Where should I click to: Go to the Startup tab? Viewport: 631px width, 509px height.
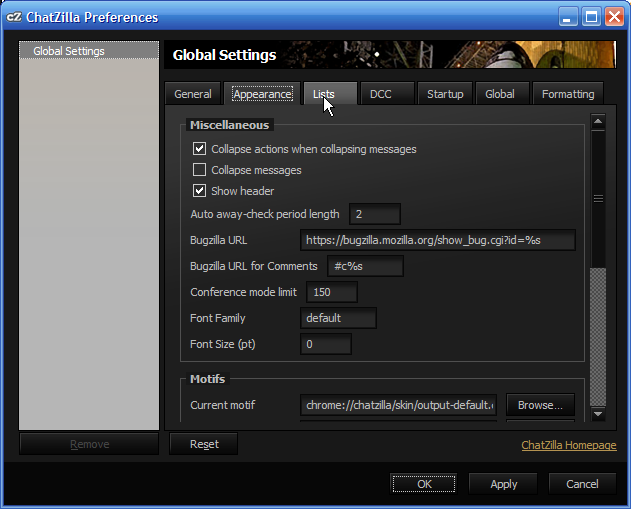coord(445,94)
